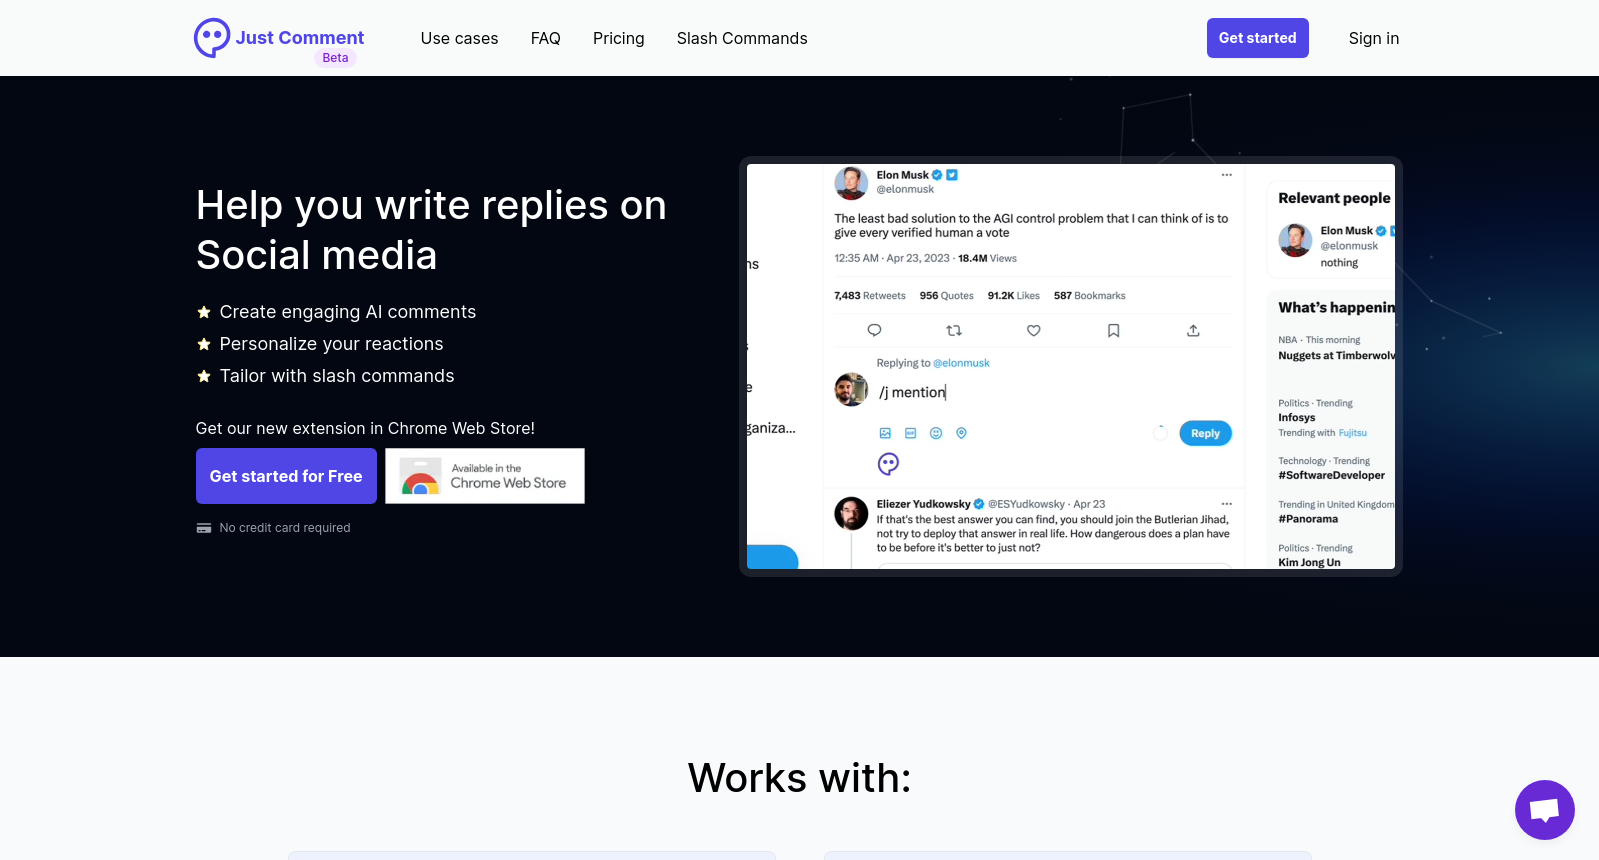Image resolution: width=1599 pixels, height=860 pixels.
Task: Click the GIF icon in reply composer
Action: pyautogui.click(x=910, y=433)
